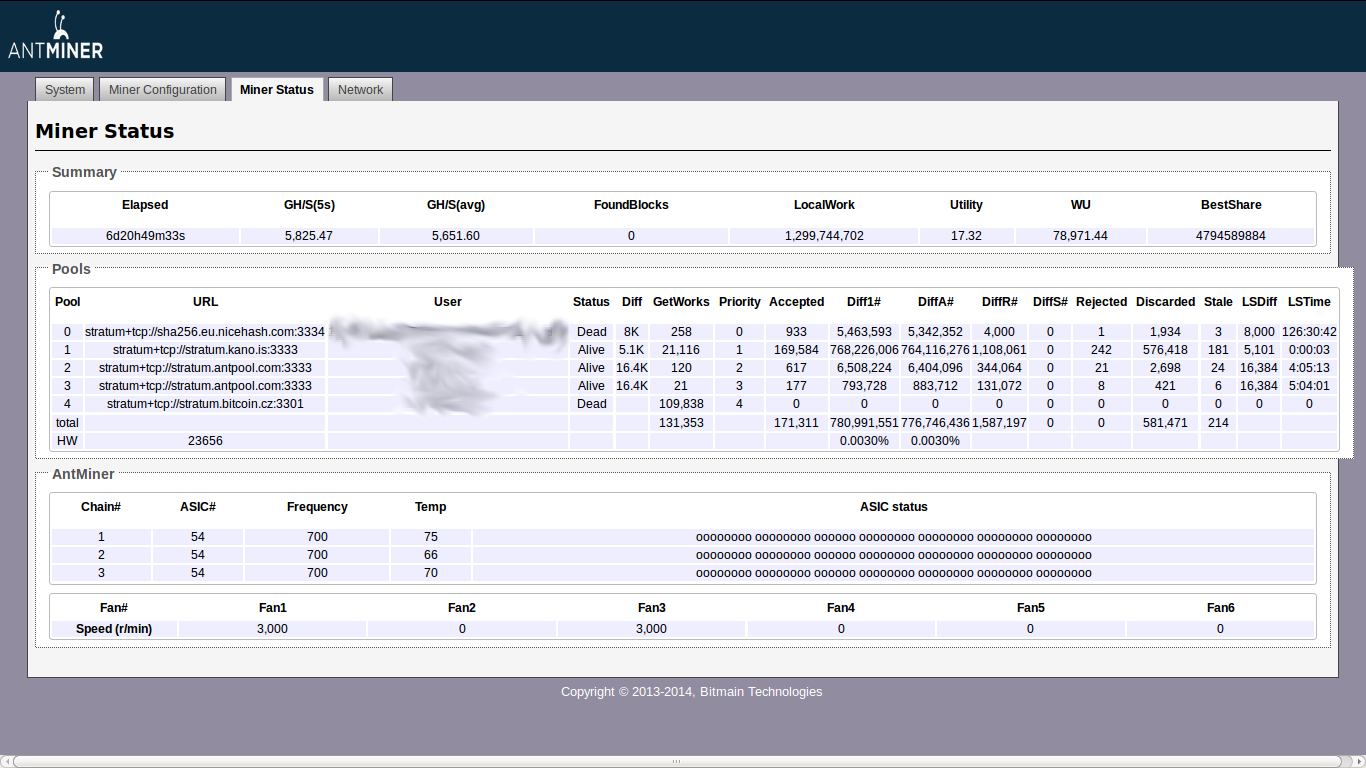Click the Elapsed value 6d20h49m33s
This screenshot has width=1366, height=768.
145,236
